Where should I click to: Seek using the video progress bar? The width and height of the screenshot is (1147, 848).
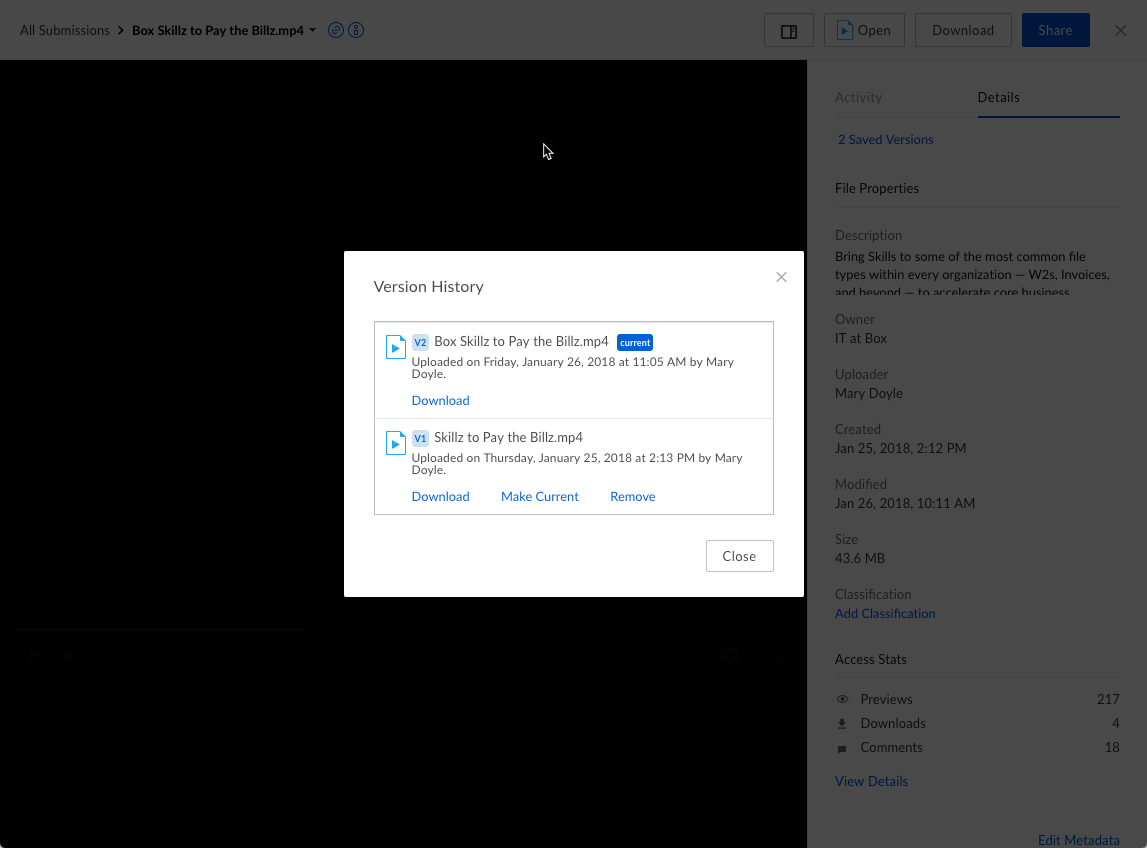[x=400, y=631]
